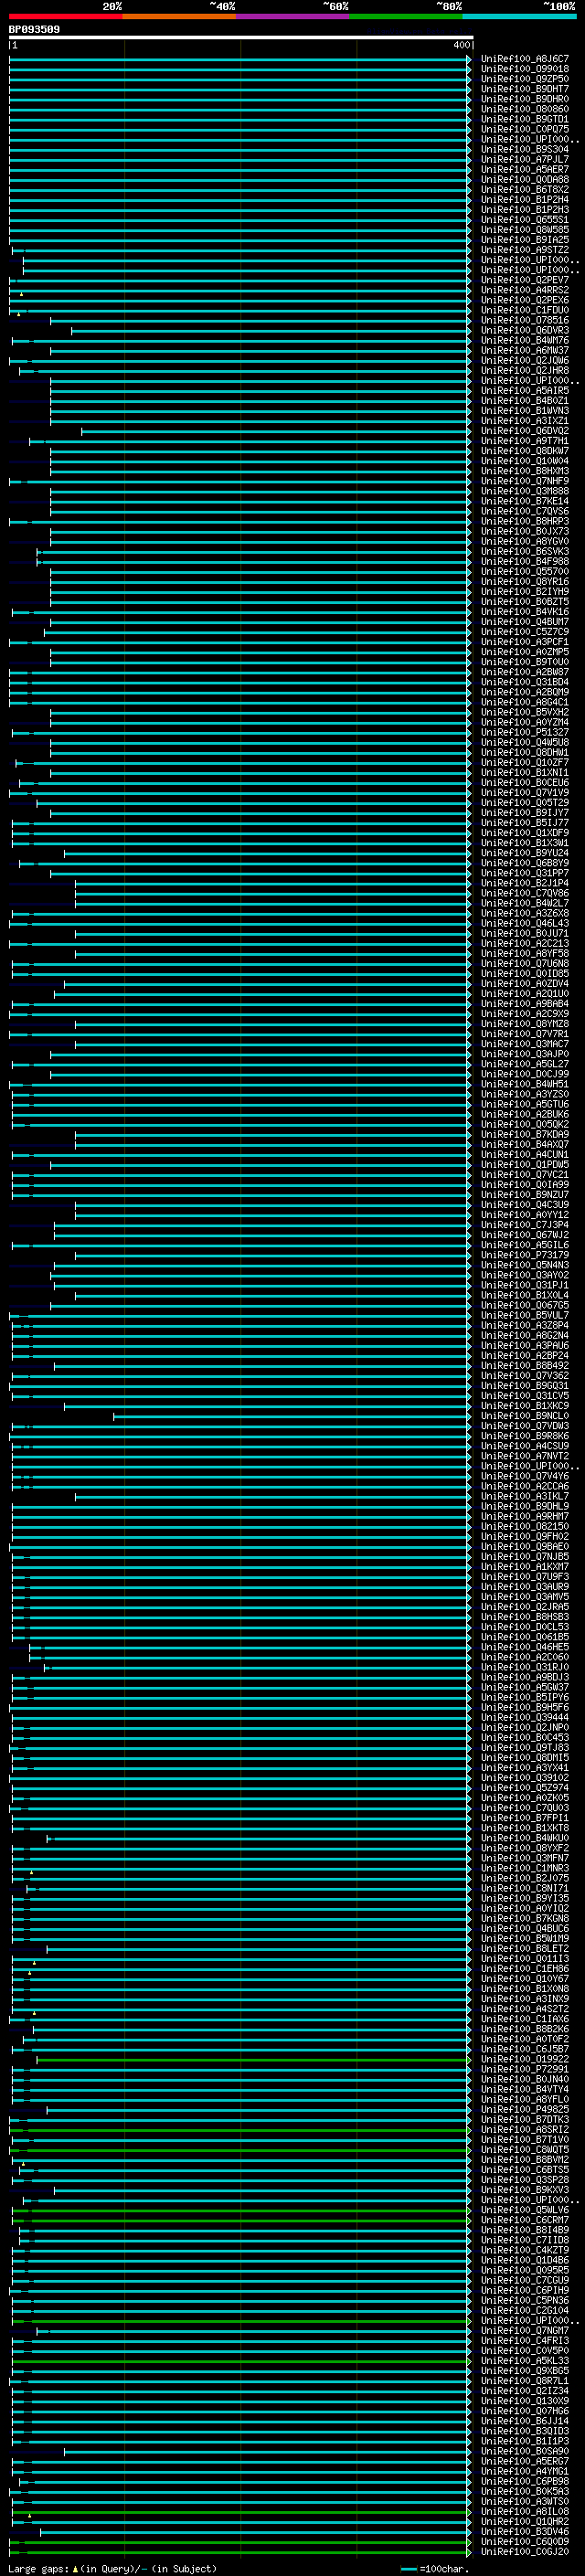The width and height of the screenshot is (585, 2576).
Task: Click the alignment bar of UniRef100_A8J6C7
Action: click(240, 59)
